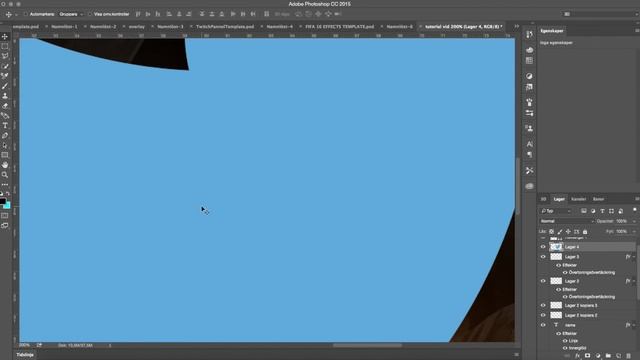Viewport: 640px width, 360px height.
Task: Enable the Visa omr.kontroller checkbox
Action: 89,14
